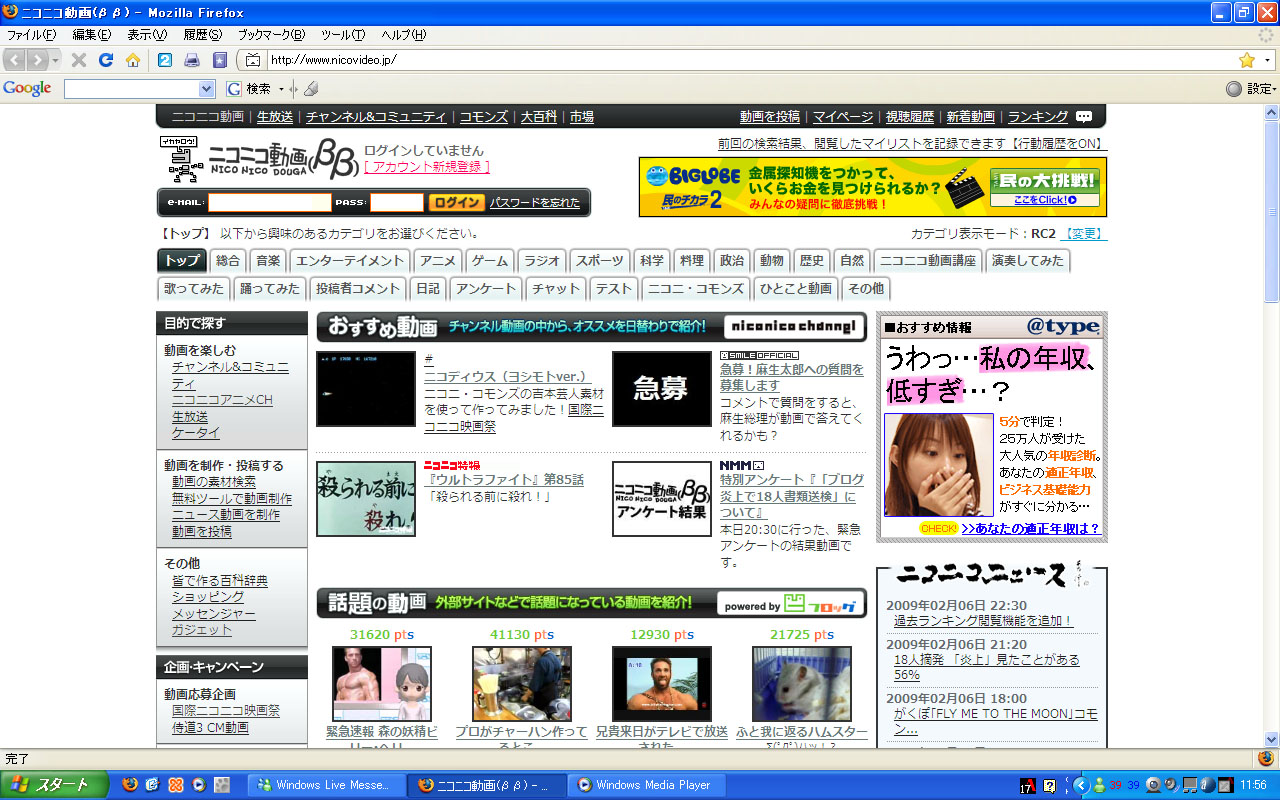Viewport: 1280px width, 800px height.
Task: Click the e-mail login input field
Action: coord(269,202)
